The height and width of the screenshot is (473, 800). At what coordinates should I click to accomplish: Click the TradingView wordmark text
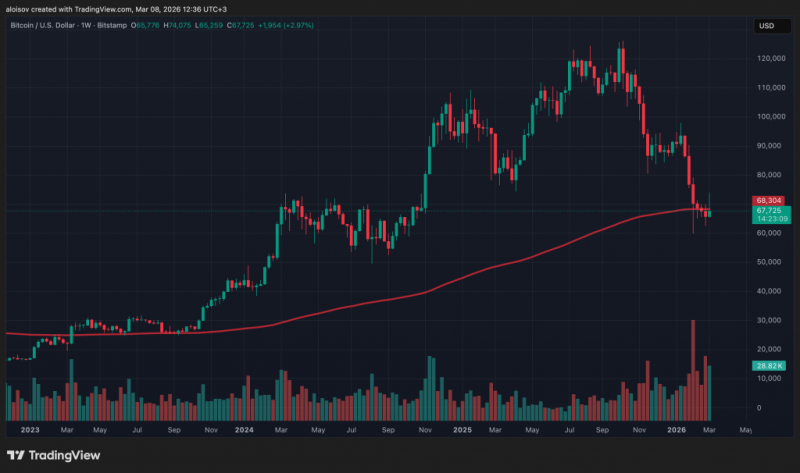pos(64,455)
